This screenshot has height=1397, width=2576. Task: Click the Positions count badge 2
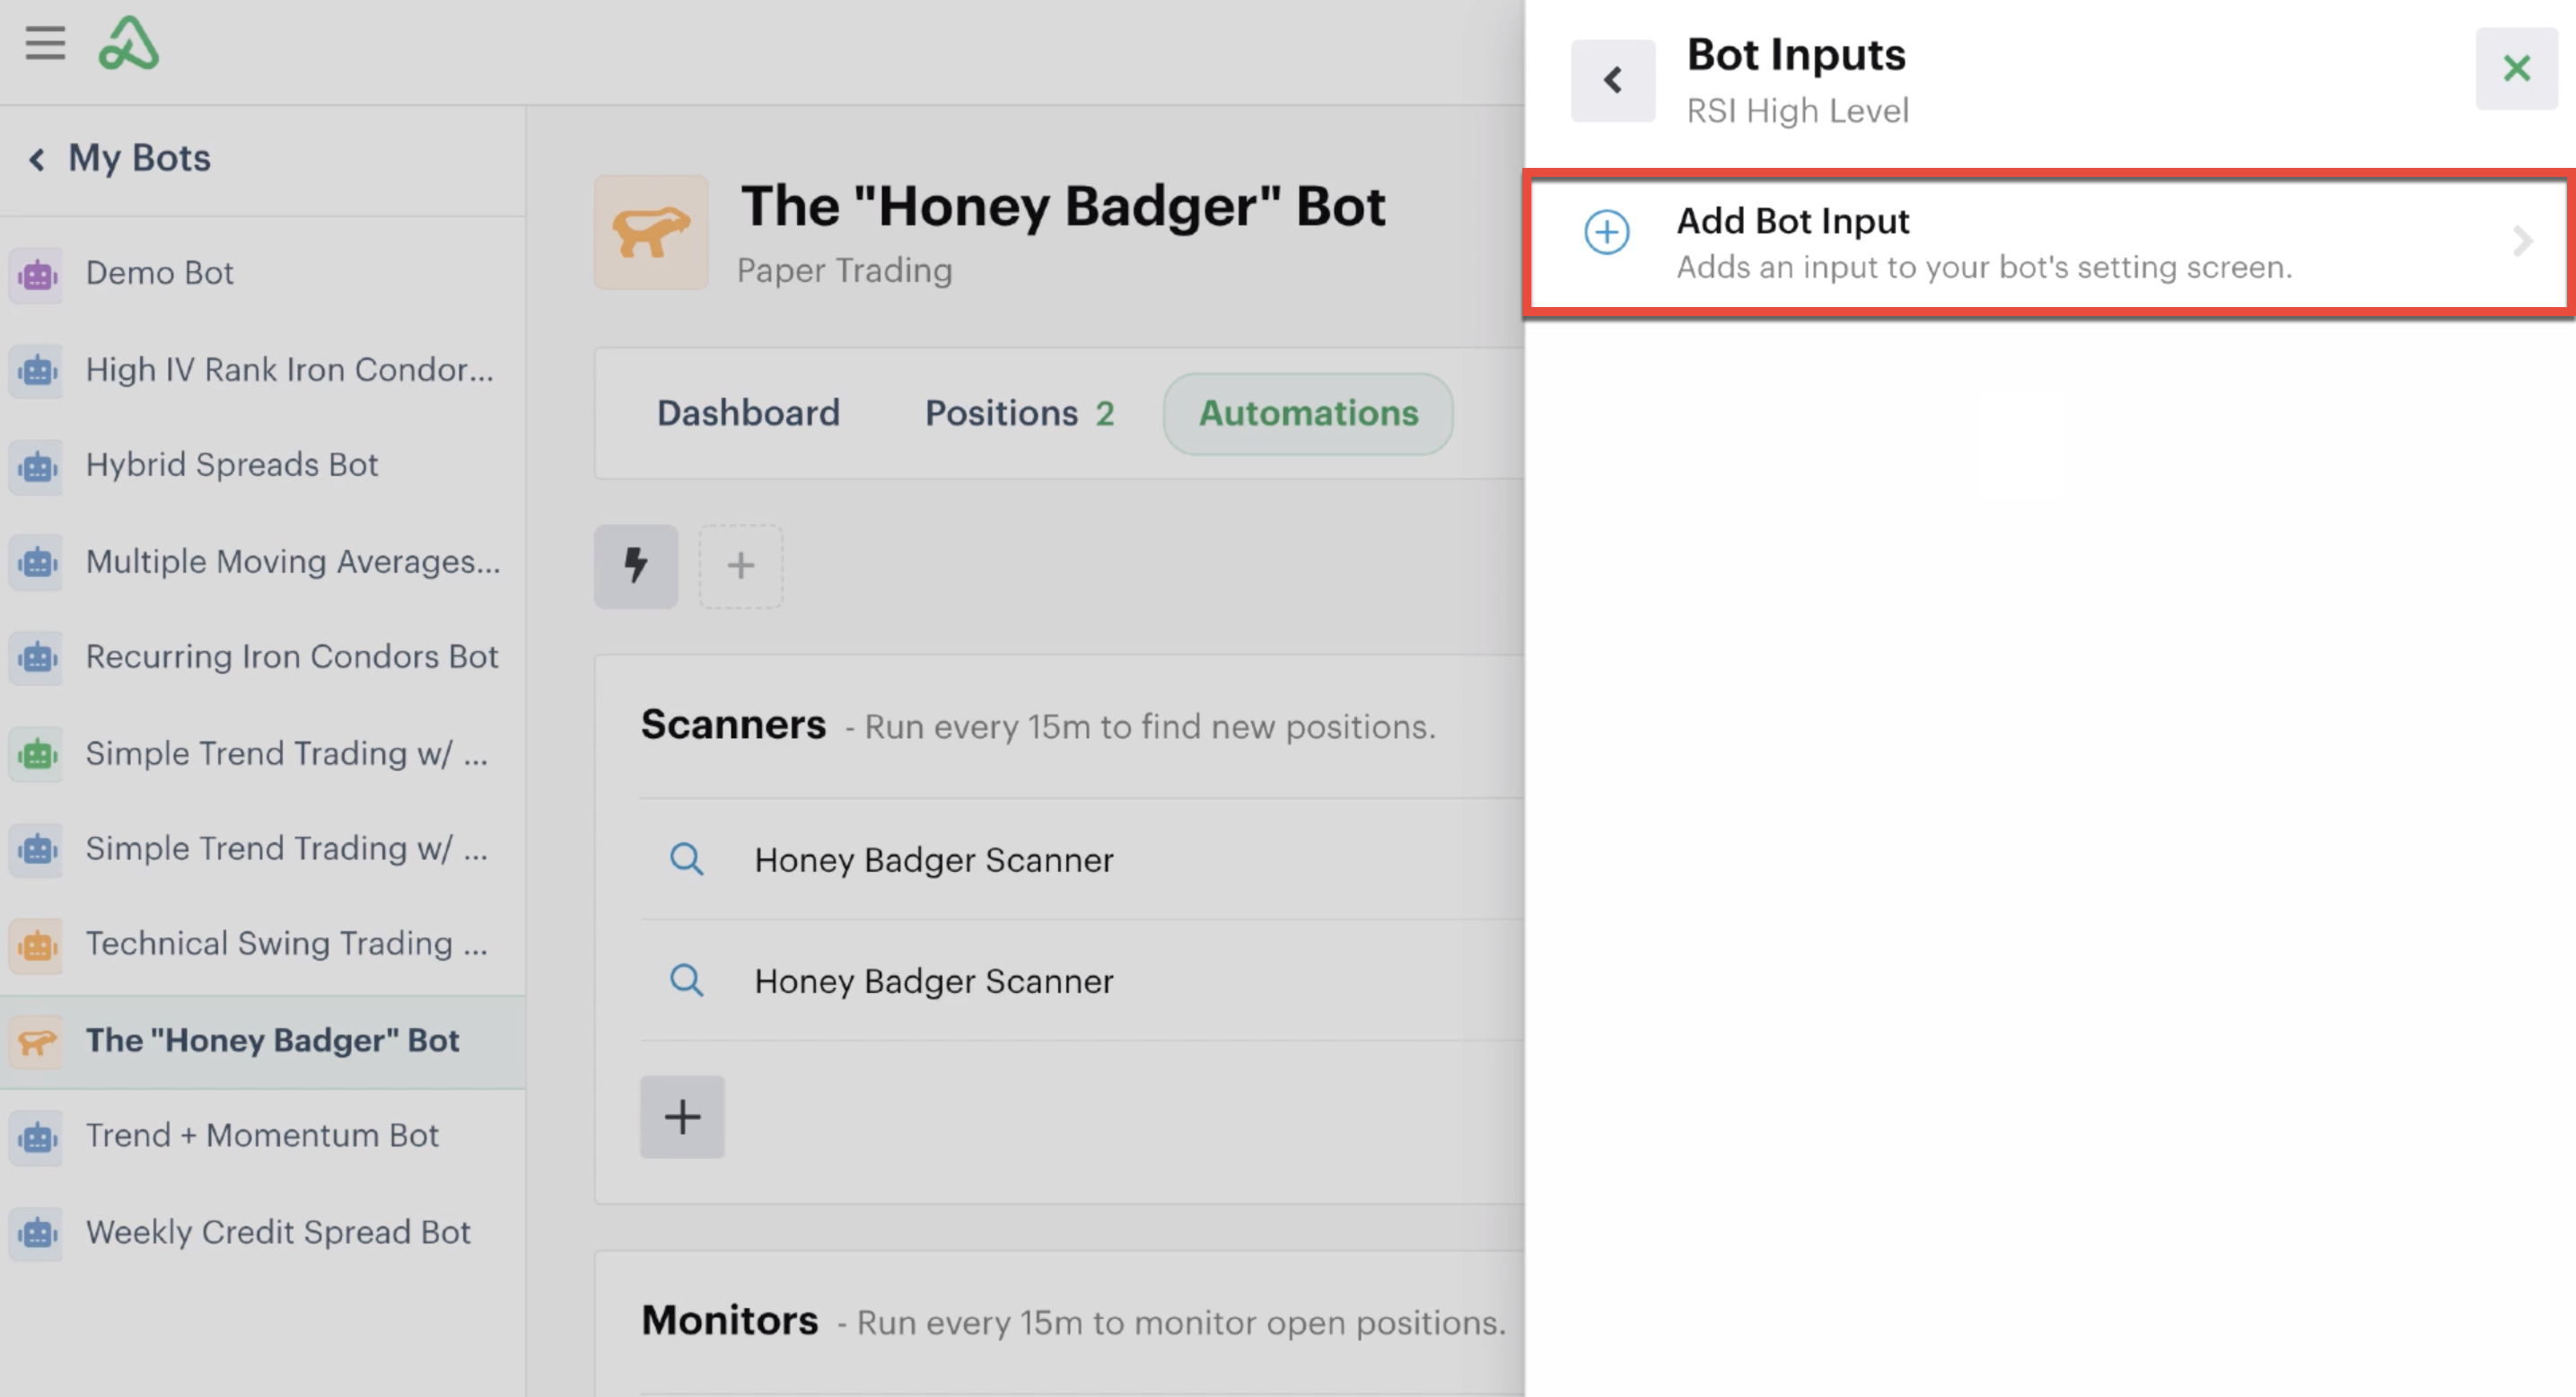(1104, 414)
